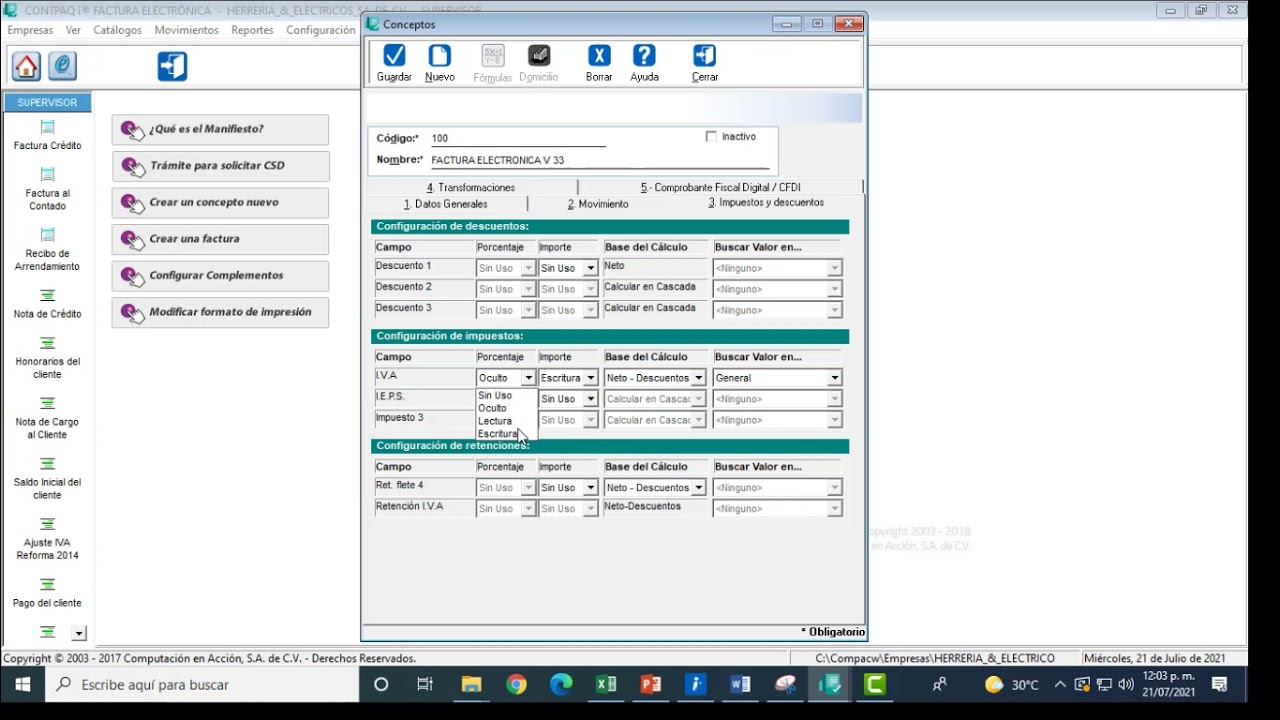Toggle the Inactivo checkbox
1280x720 pixels.
711,137
